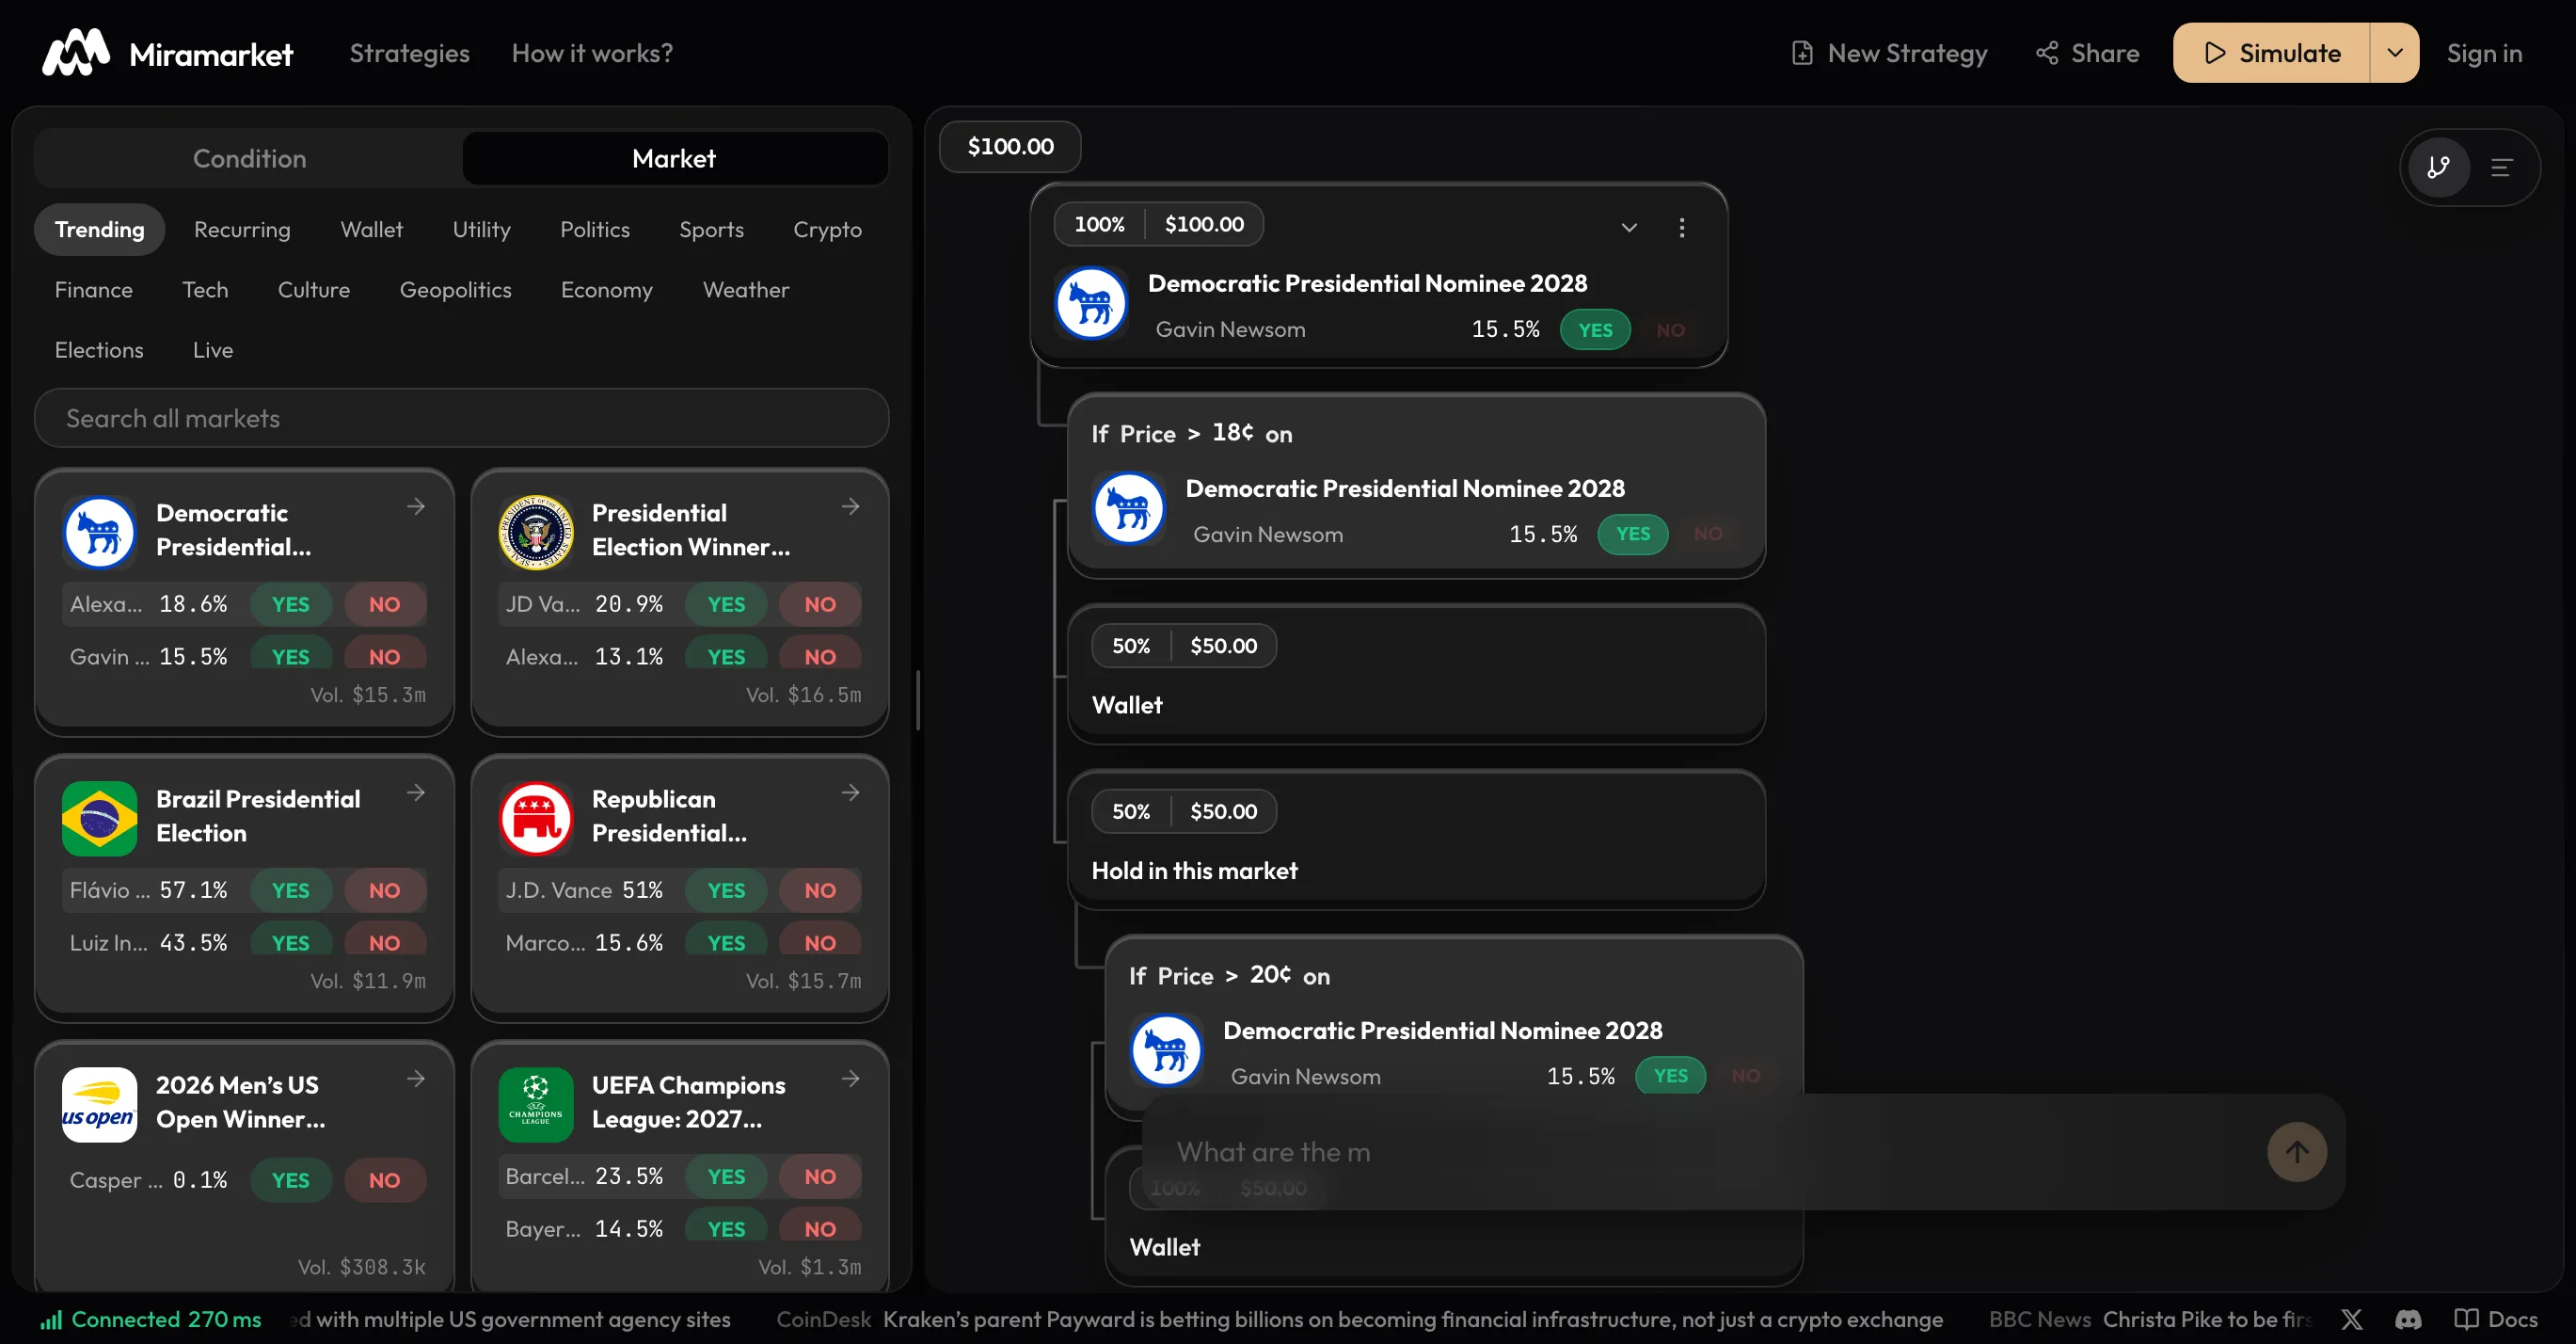Select NO for JD Va... 20.9% row
Image resolution: width=2576 pixels, height=1344 pixels.
tap(820, 604)
